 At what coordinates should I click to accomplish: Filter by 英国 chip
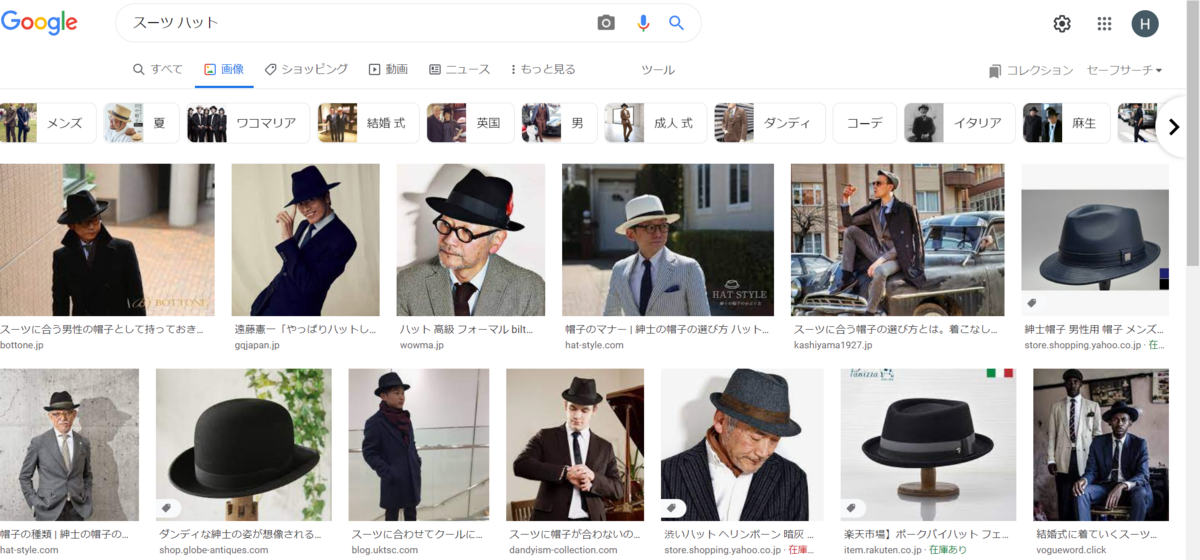coord(470,123)
